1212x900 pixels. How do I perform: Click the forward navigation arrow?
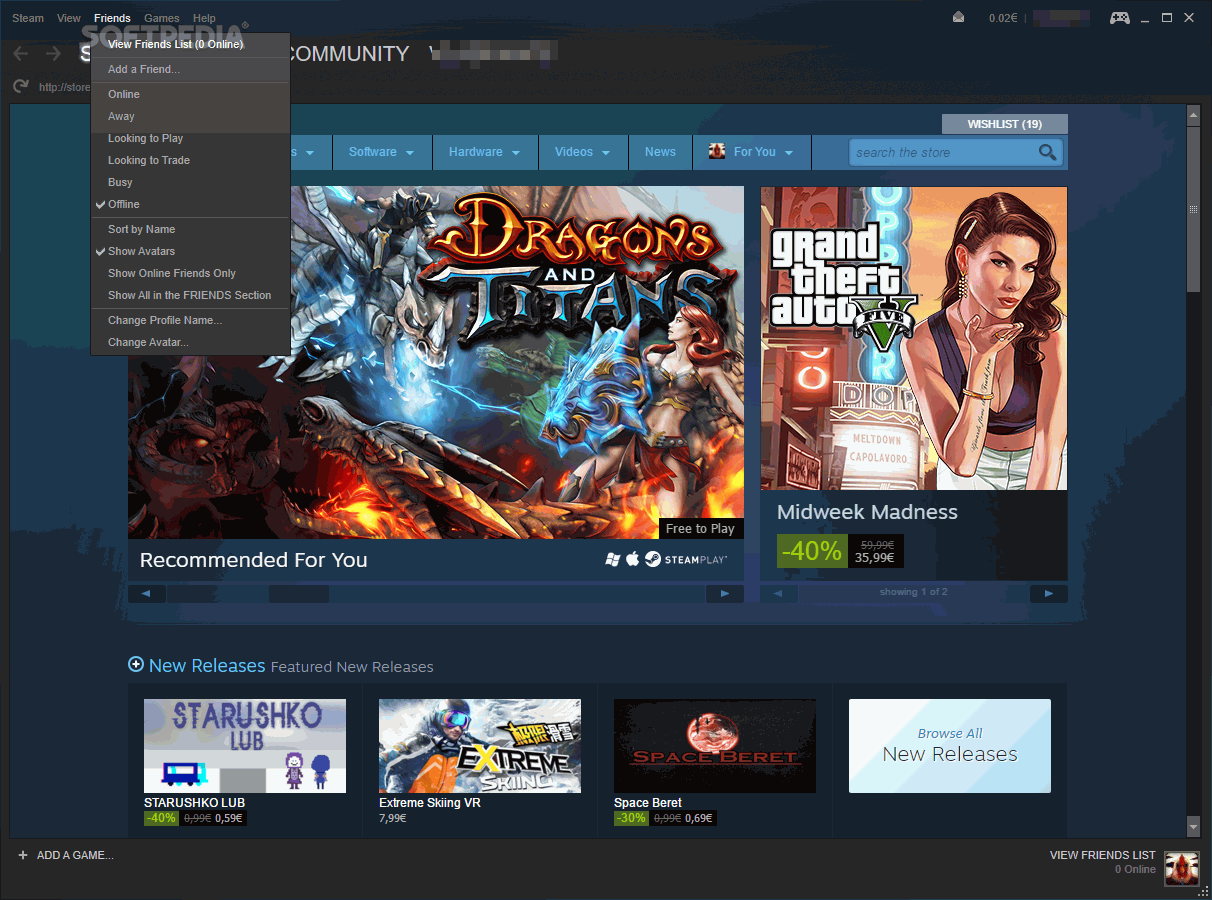pyautogui.click(x=53, y=54)
